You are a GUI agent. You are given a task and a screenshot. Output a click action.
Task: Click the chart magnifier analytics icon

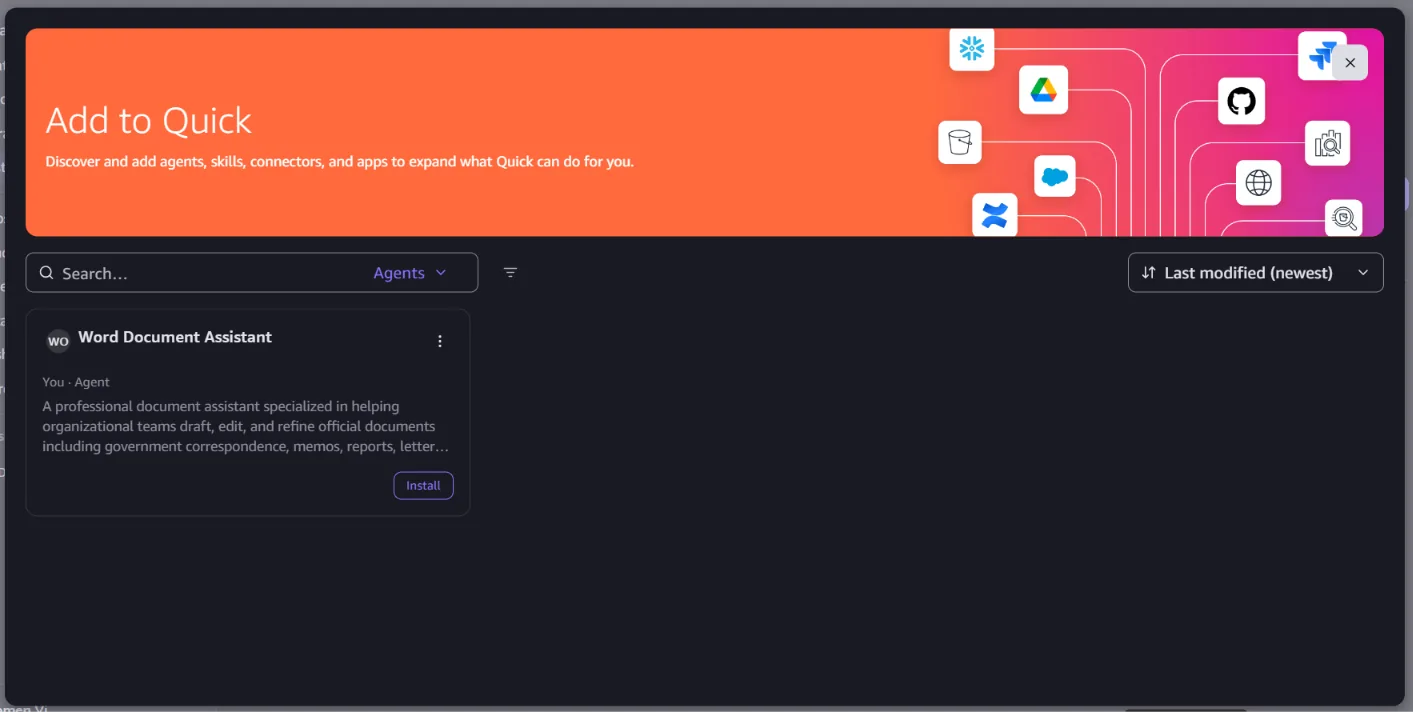1327,143
